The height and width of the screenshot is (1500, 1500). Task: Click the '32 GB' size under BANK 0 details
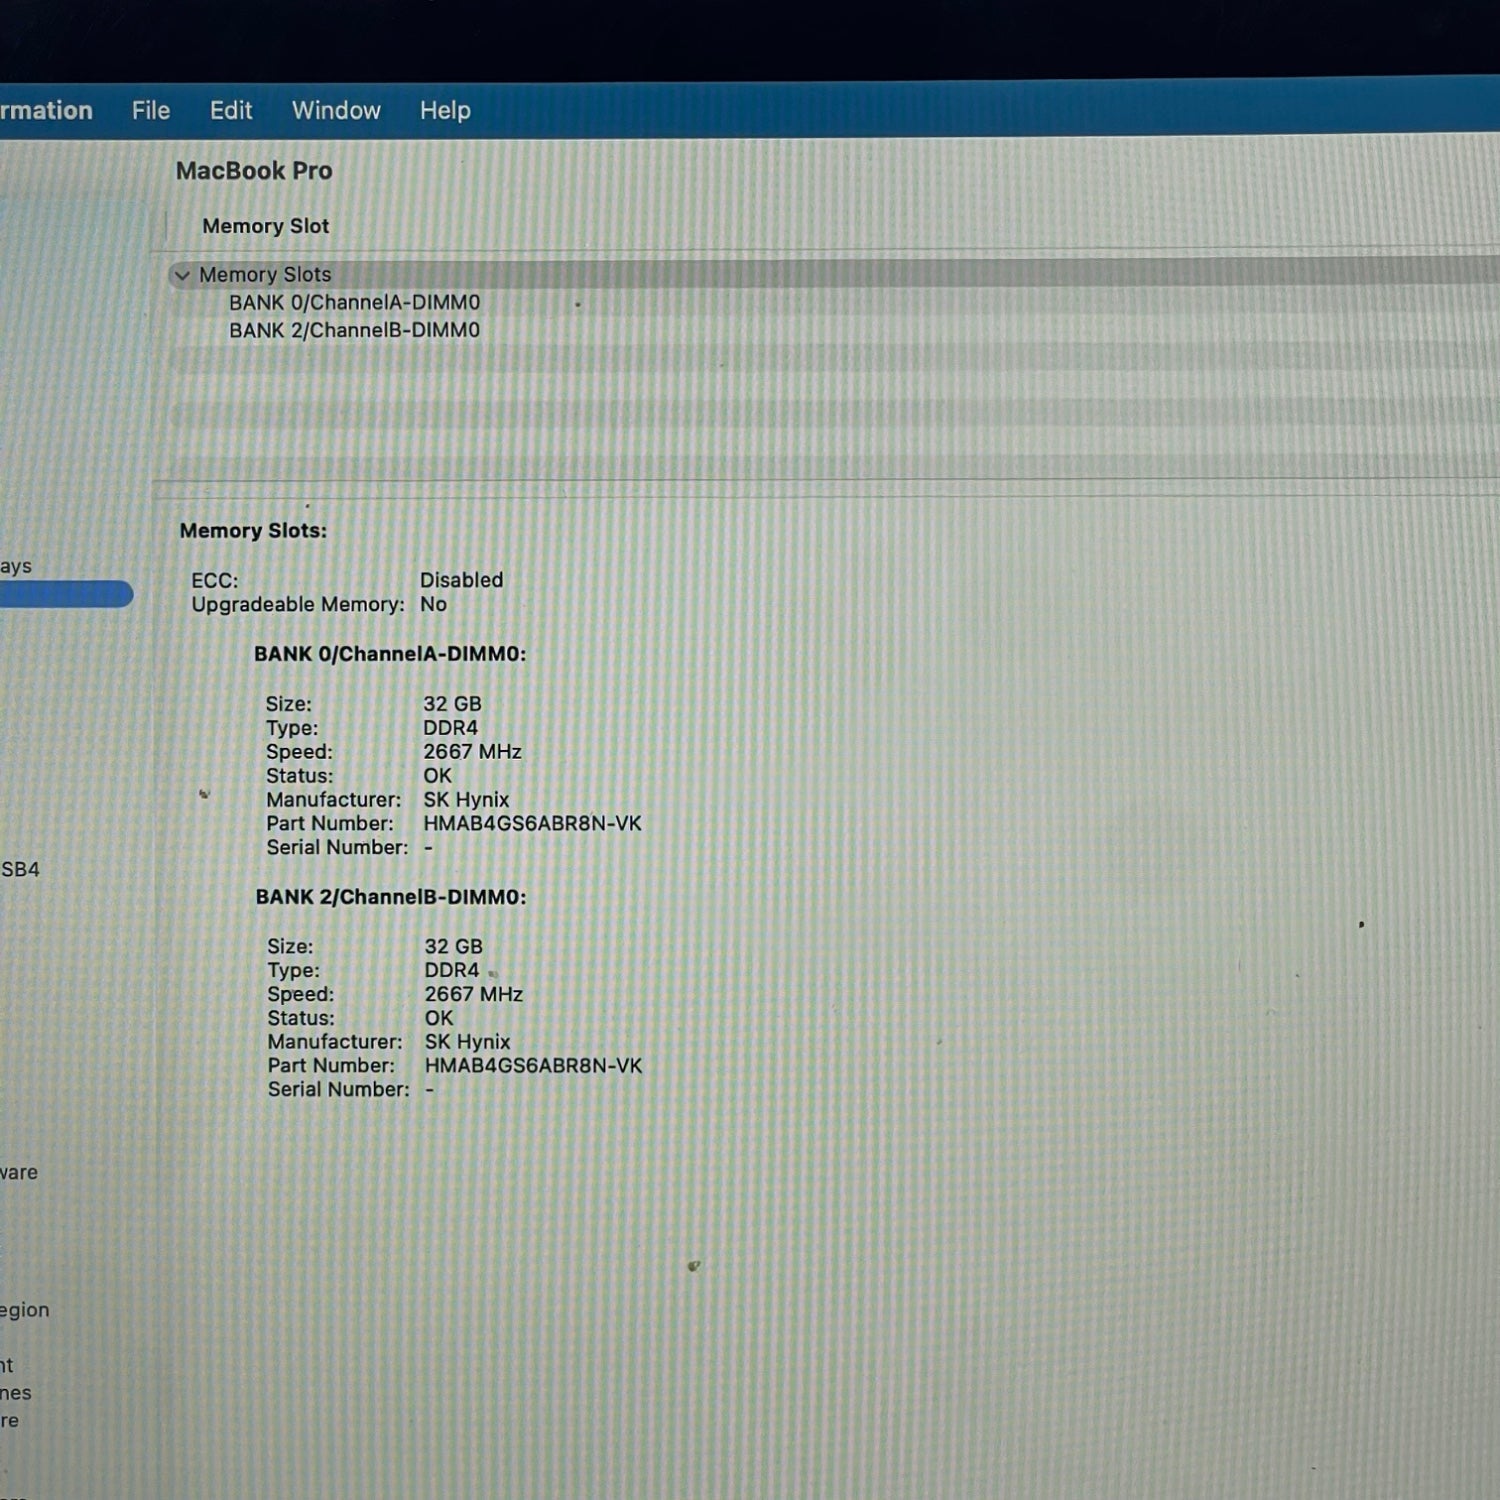[x=452, y=704]
